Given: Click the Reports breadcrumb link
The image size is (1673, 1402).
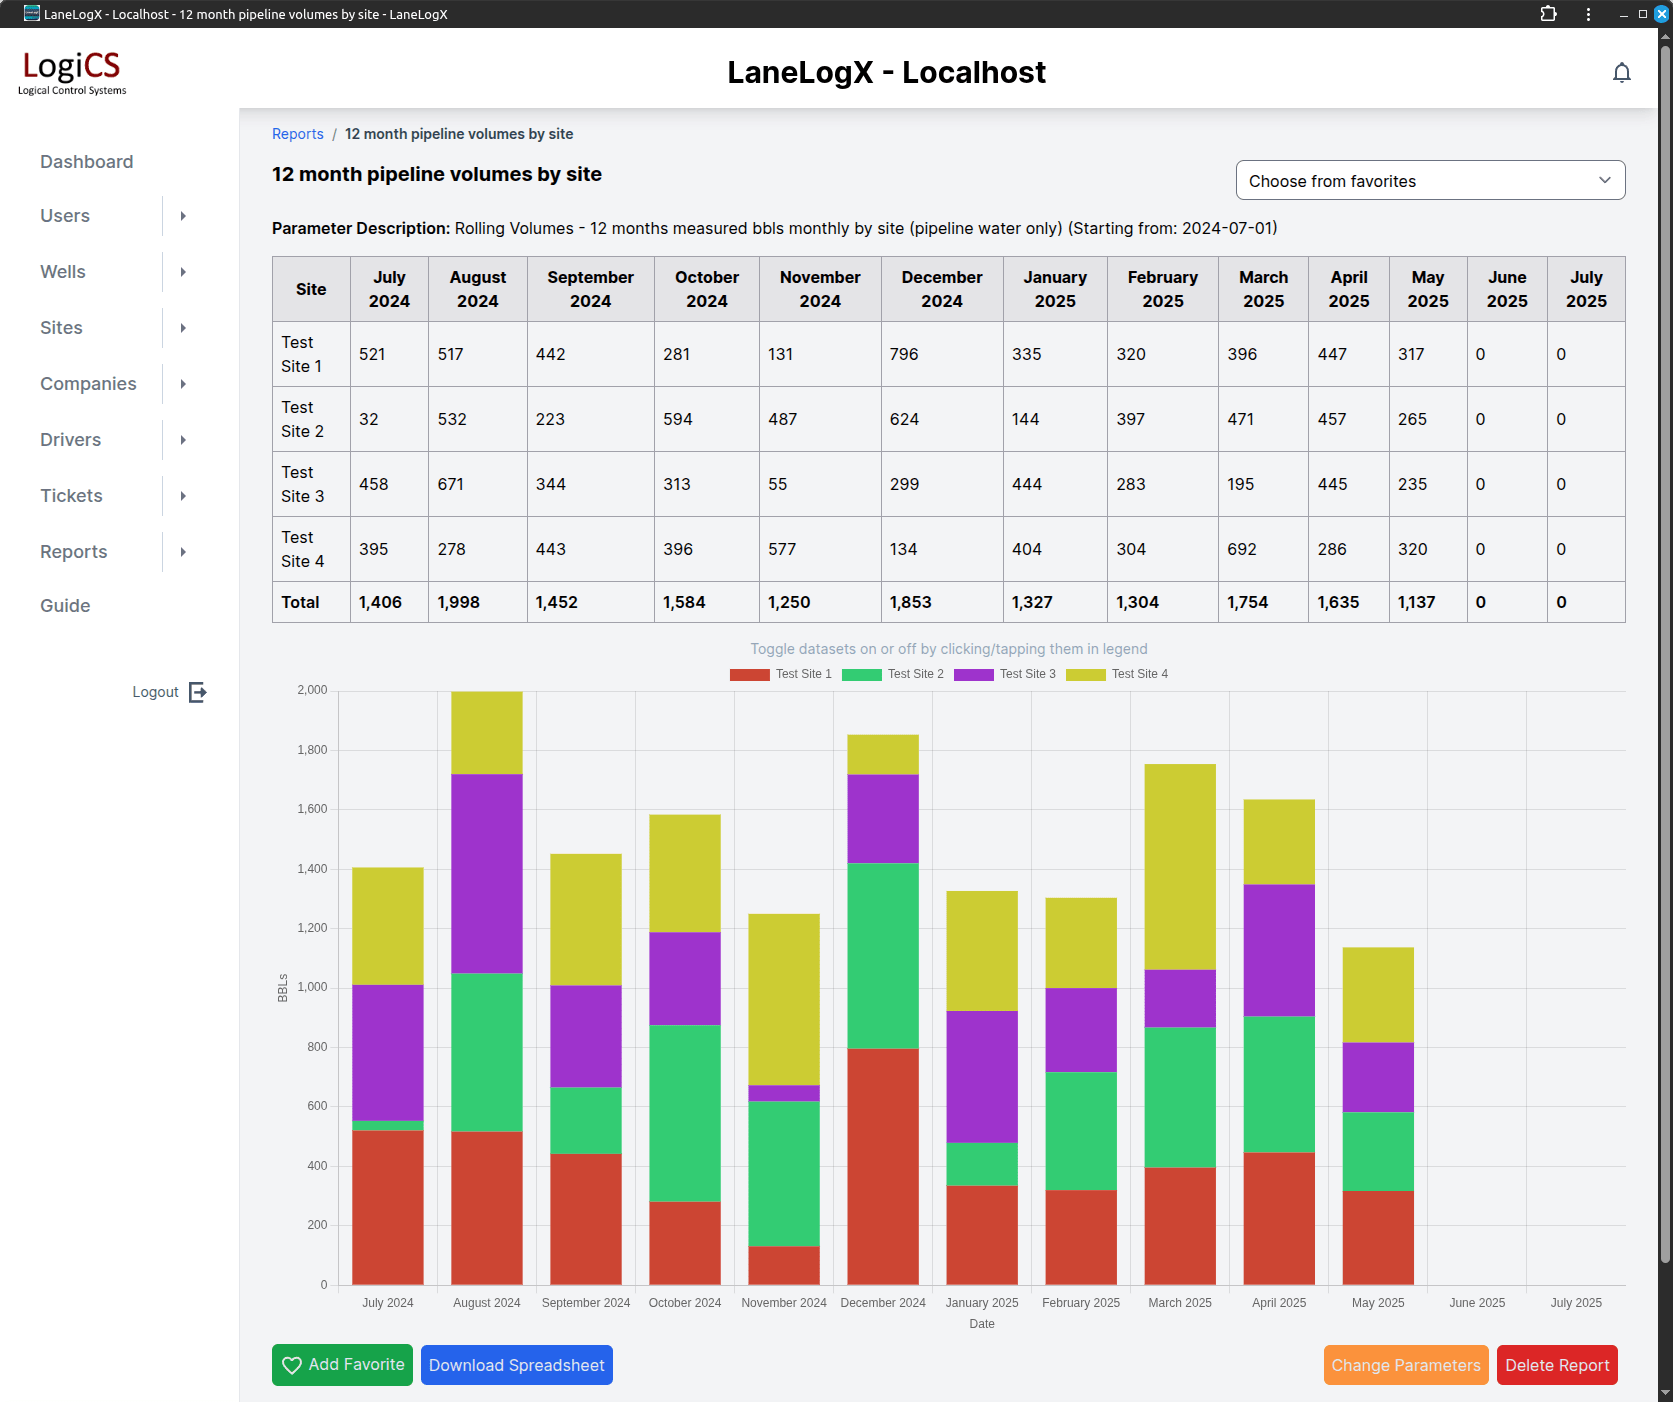Looking at the screenshot, I should pyautogui.click(x=297, y=134).
